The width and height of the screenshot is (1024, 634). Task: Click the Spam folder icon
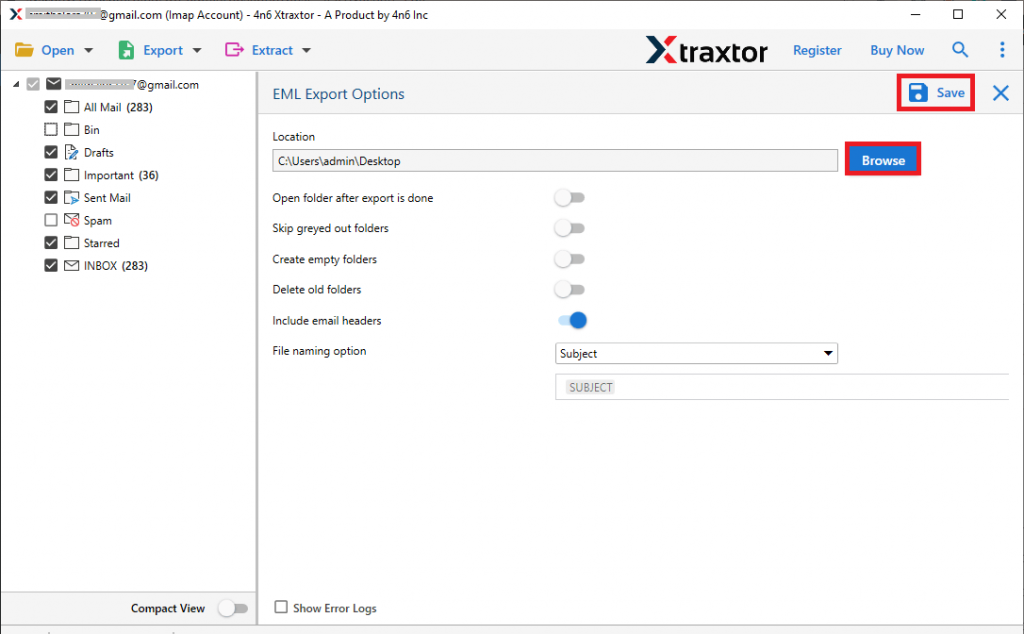point(72,221)
